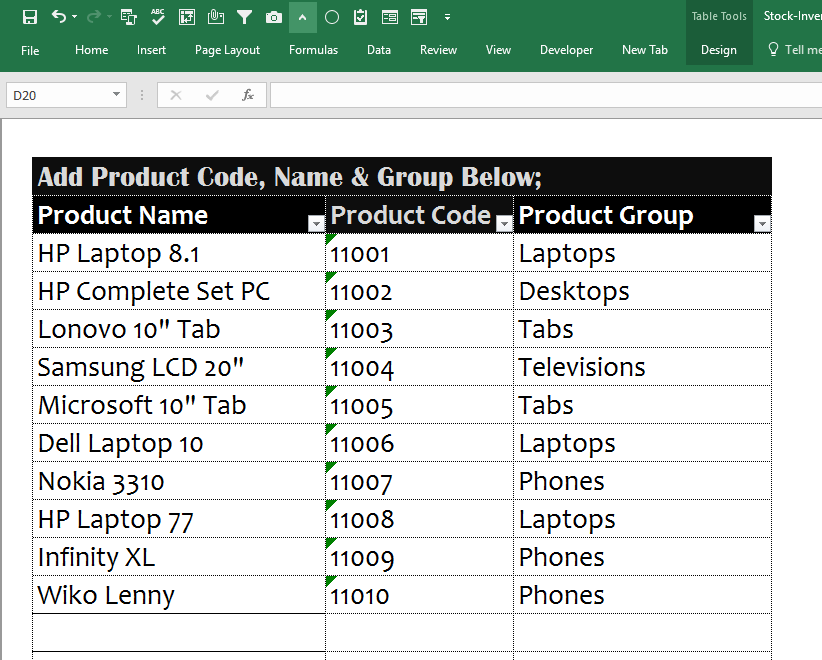This screenshot has height=660, width=822.
Task: Click the PivotTable swap icon
Action: pyautogui.click(x=187, y=17)
